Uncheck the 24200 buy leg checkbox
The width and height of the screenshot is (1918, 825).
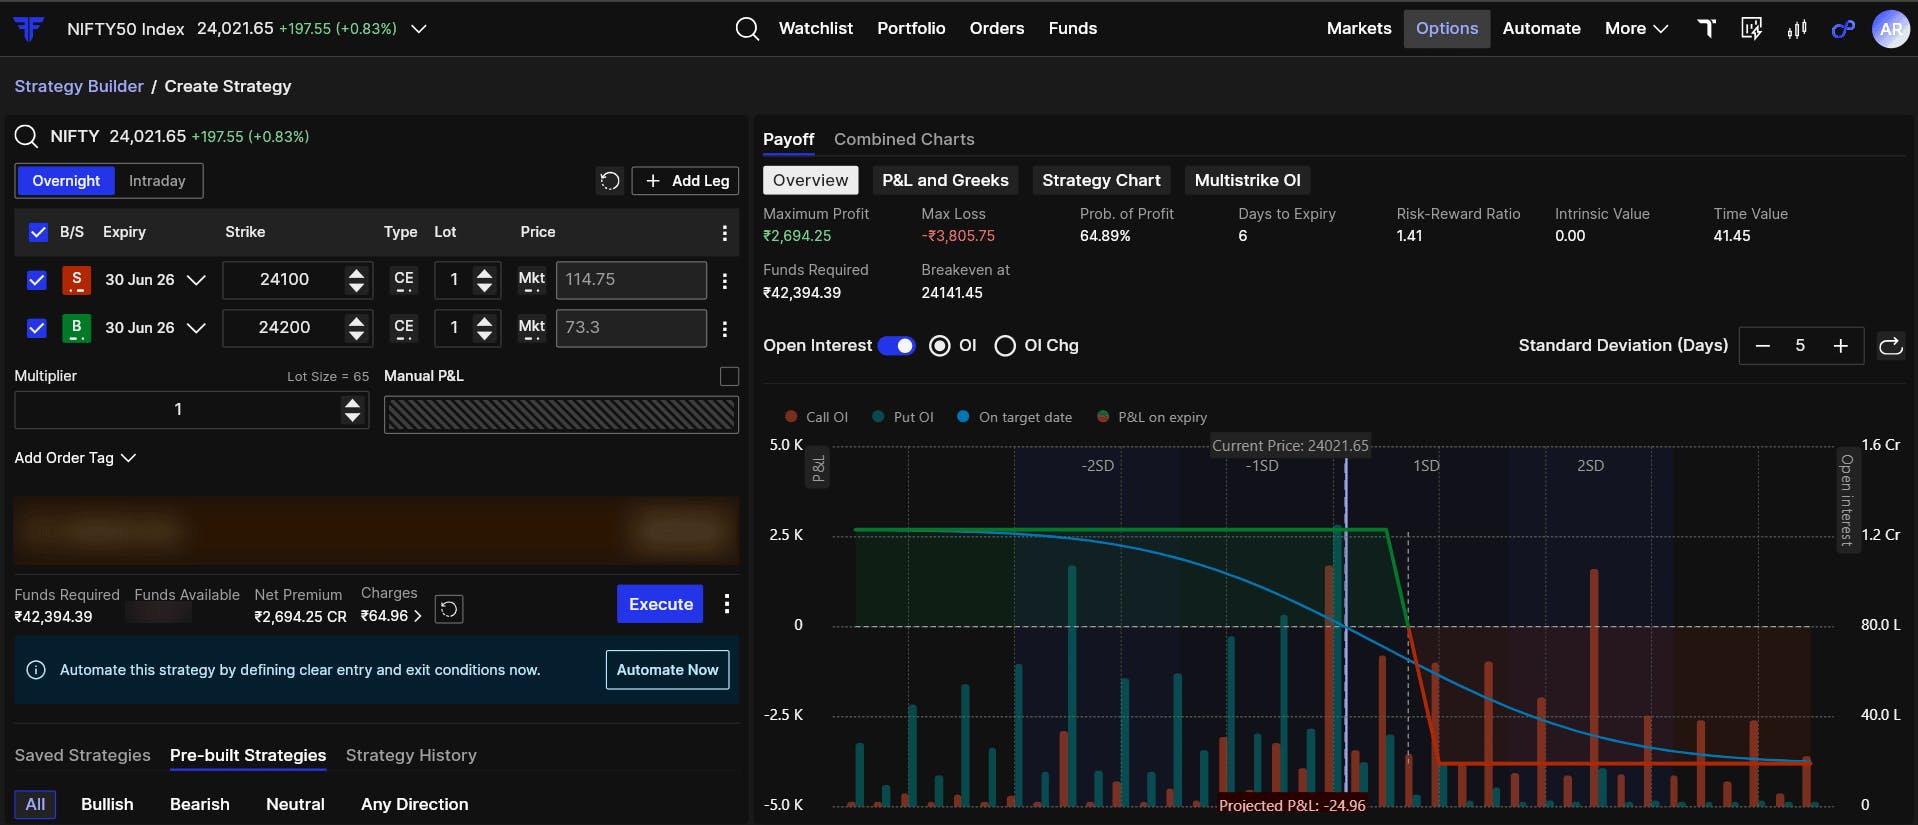pos(37,328)
